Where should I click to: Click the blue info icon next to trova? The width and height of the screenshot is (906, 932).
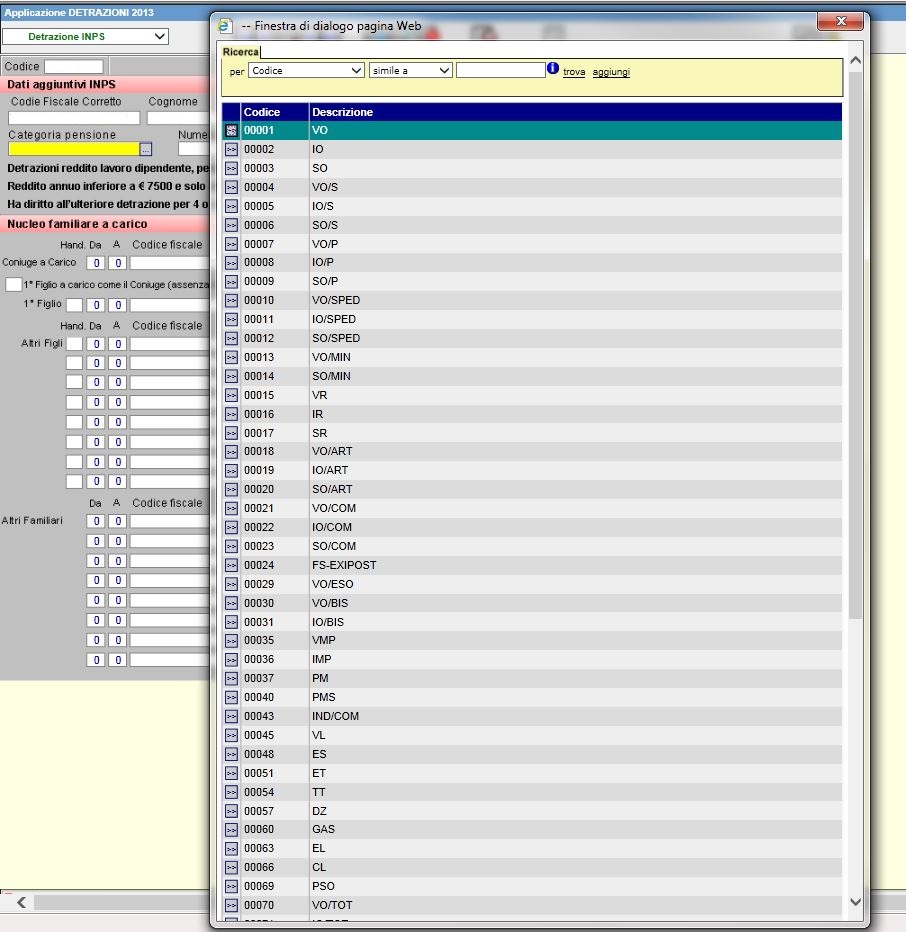pos(552,70)
